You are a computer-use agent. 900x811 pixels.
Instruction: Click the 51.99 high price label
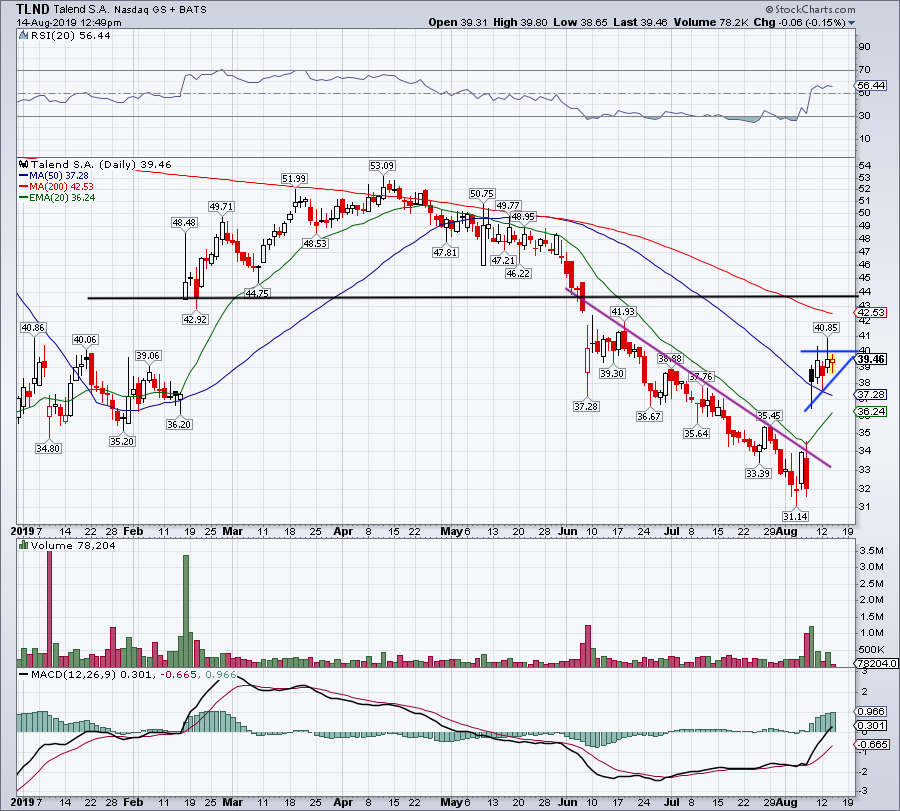(294, 179)
